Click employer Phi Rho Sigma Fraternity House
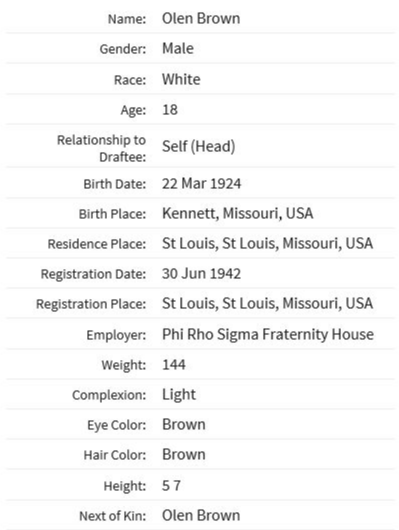 pyautogui.click(x=268, y=334)
